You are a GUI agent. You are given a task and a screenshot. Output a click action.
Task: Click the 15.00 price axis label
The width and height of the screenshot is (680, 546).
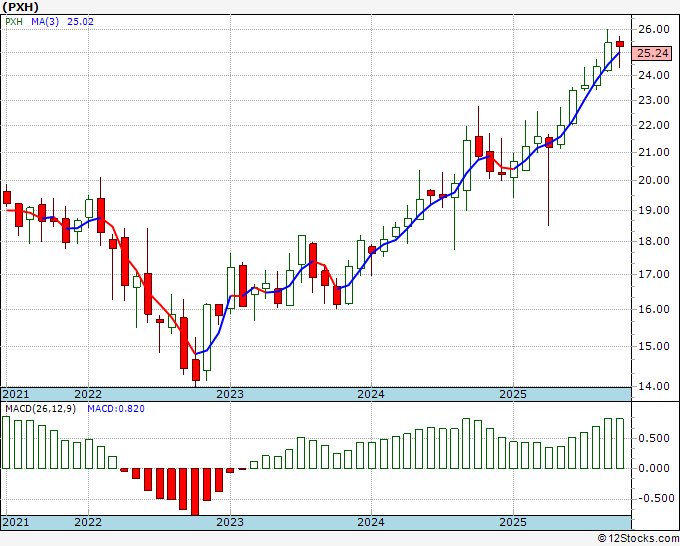click(654, 347)
